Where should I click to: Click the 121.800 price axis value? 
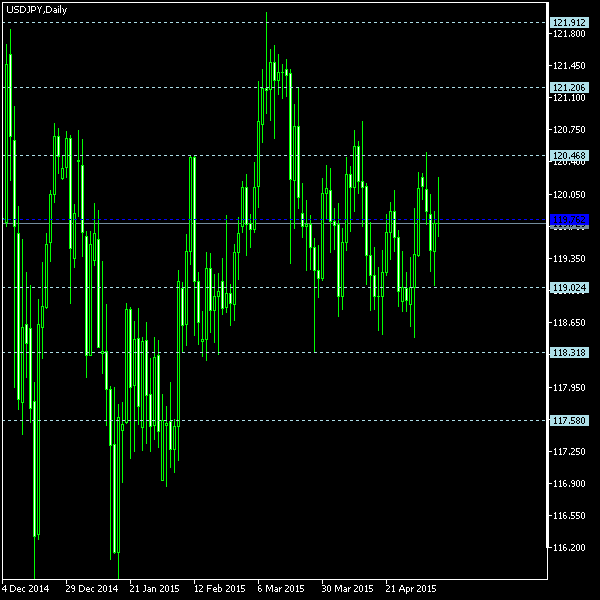tap(569, 34)
